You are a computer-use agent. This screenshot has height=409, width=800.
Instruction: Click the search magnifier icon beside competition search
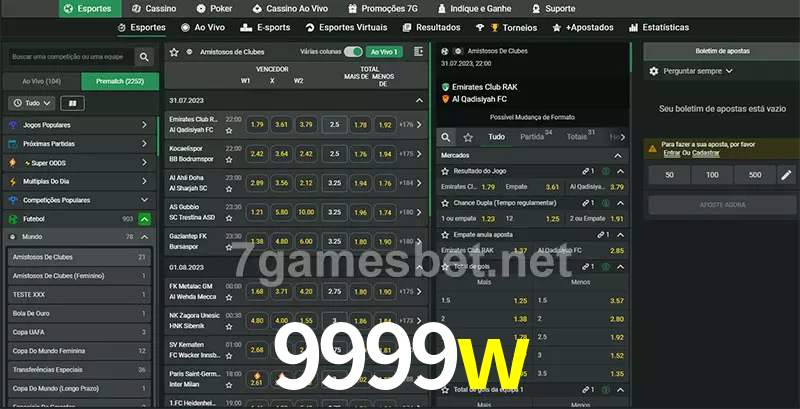coord(144,57)
